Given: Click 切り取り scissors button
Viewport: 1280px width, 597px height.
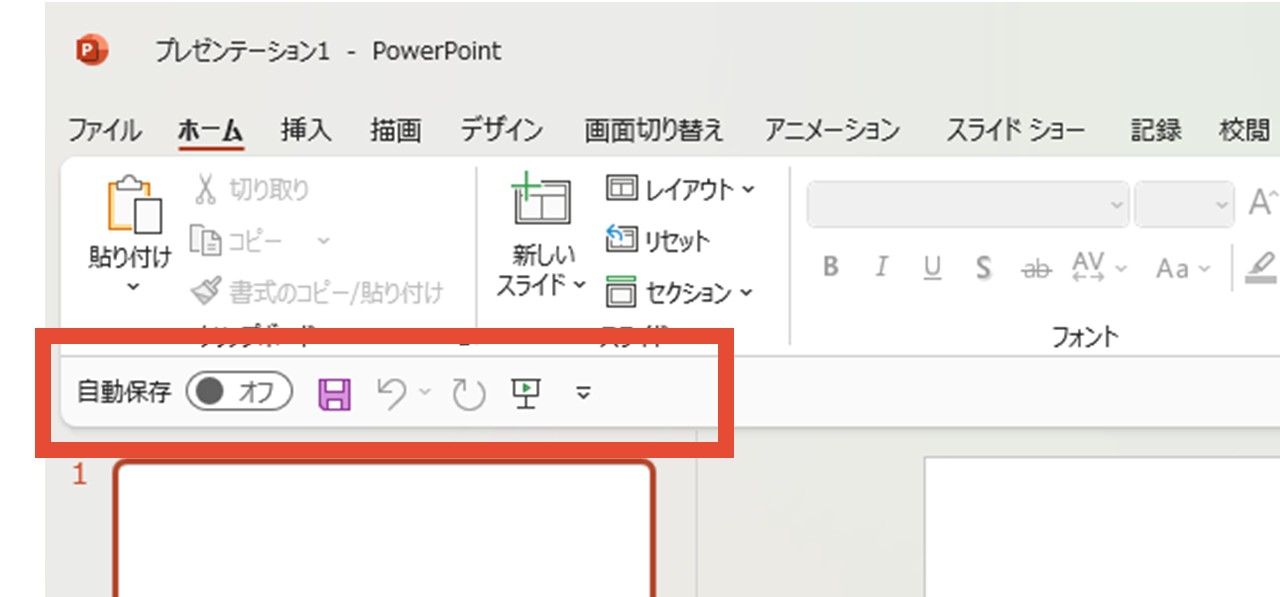Looking at the screenshot, I should point(251,189).
